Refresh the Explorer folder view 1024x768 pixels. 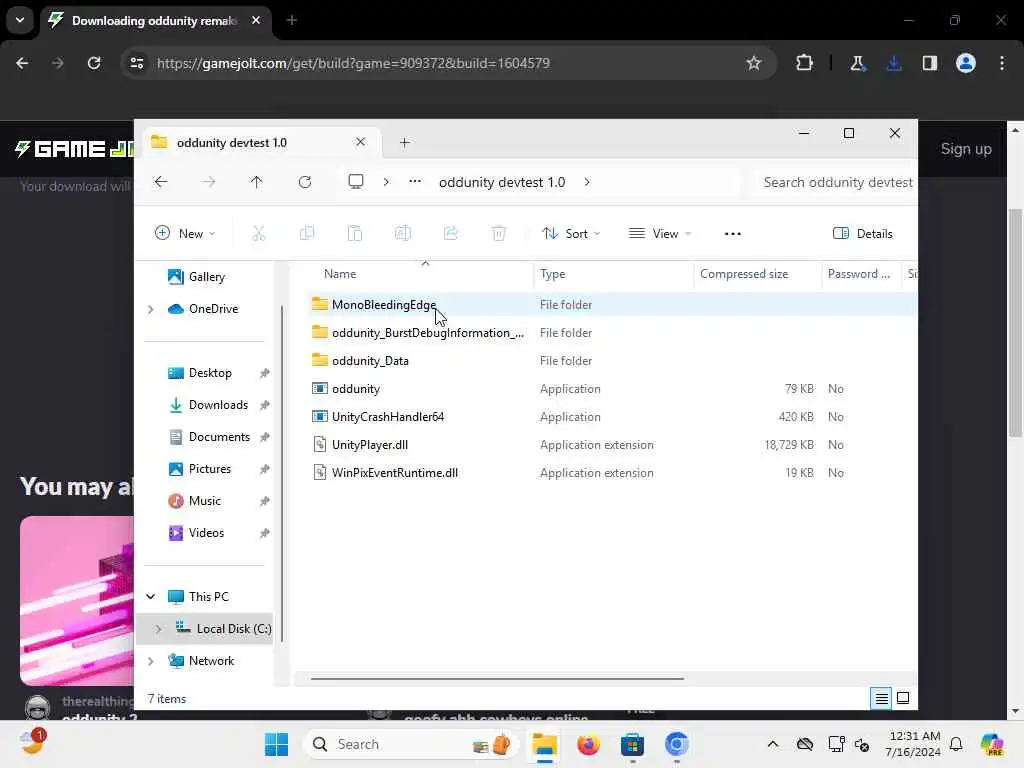pos(305,182)
